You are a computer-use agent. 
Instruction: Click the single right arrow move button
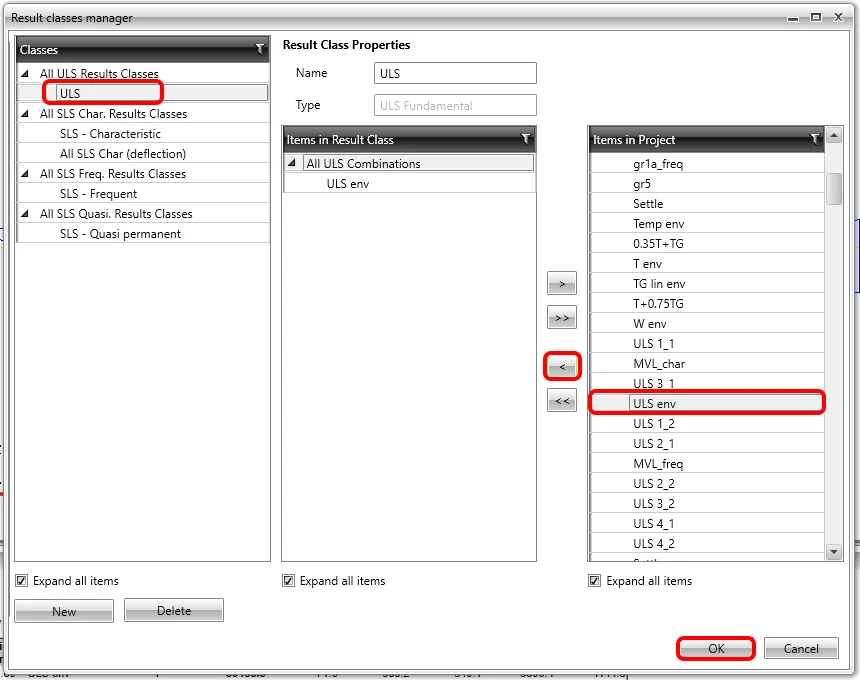click(x=562, y=284)
